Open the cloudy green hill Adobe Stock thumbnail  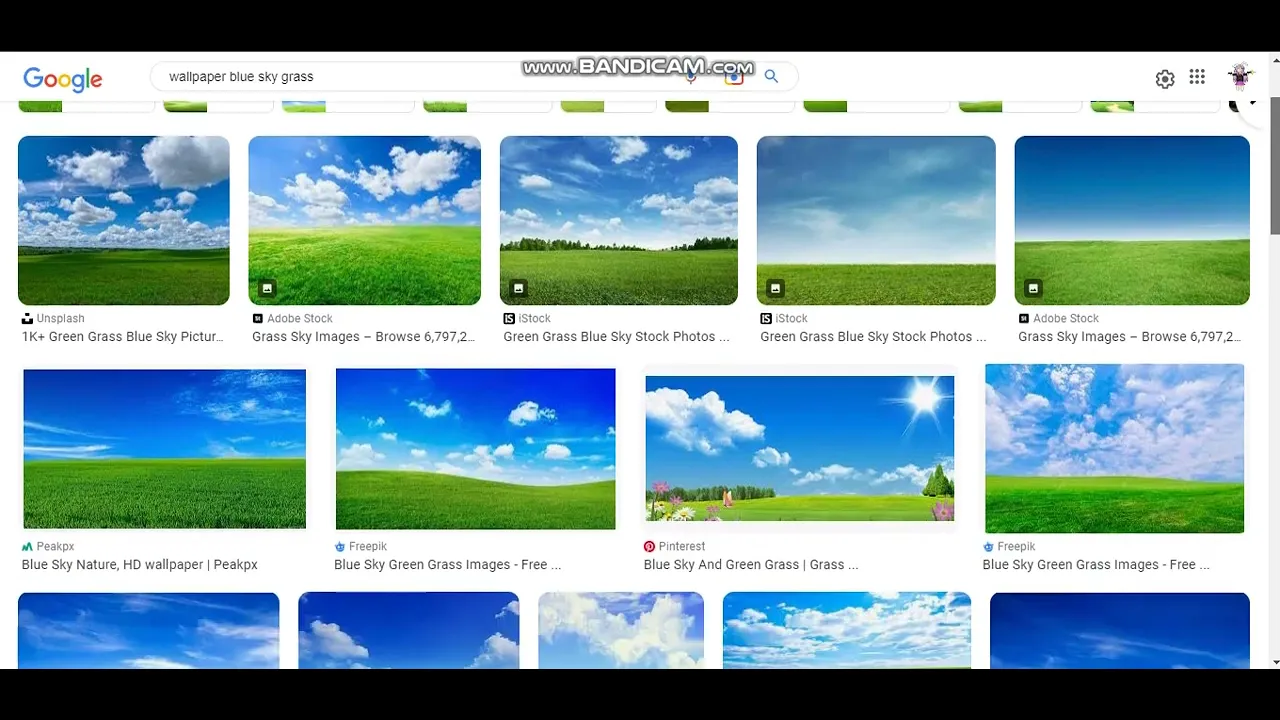pos(364,220)
